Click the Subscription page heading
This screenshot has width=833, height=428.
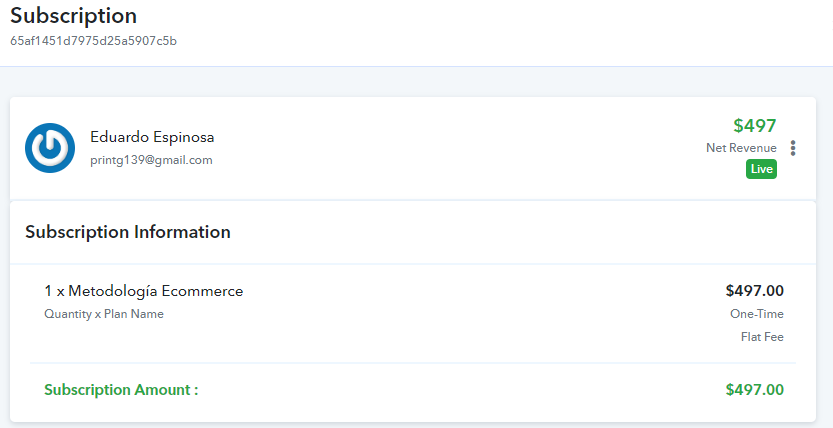[73, 16]
